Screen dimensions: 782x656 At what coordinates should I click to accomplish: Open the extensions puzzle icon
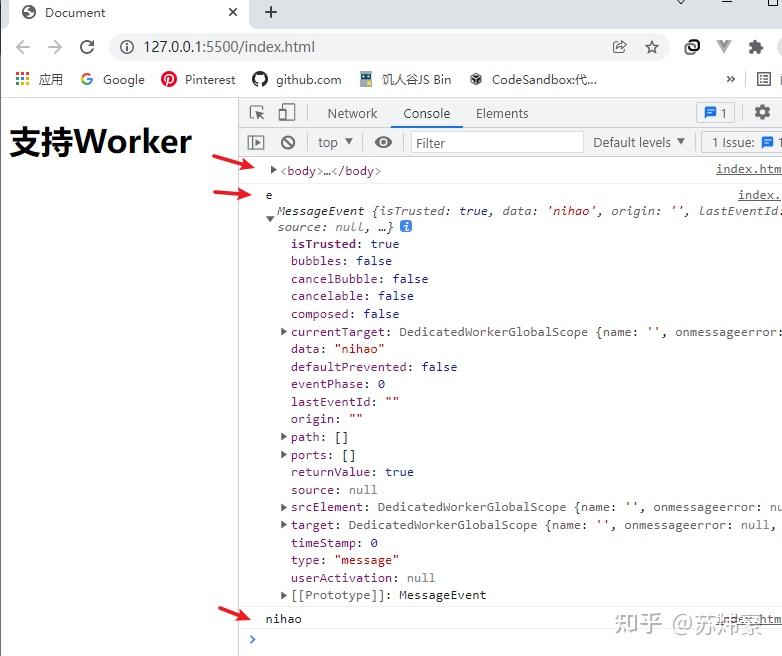coord(756,47)
